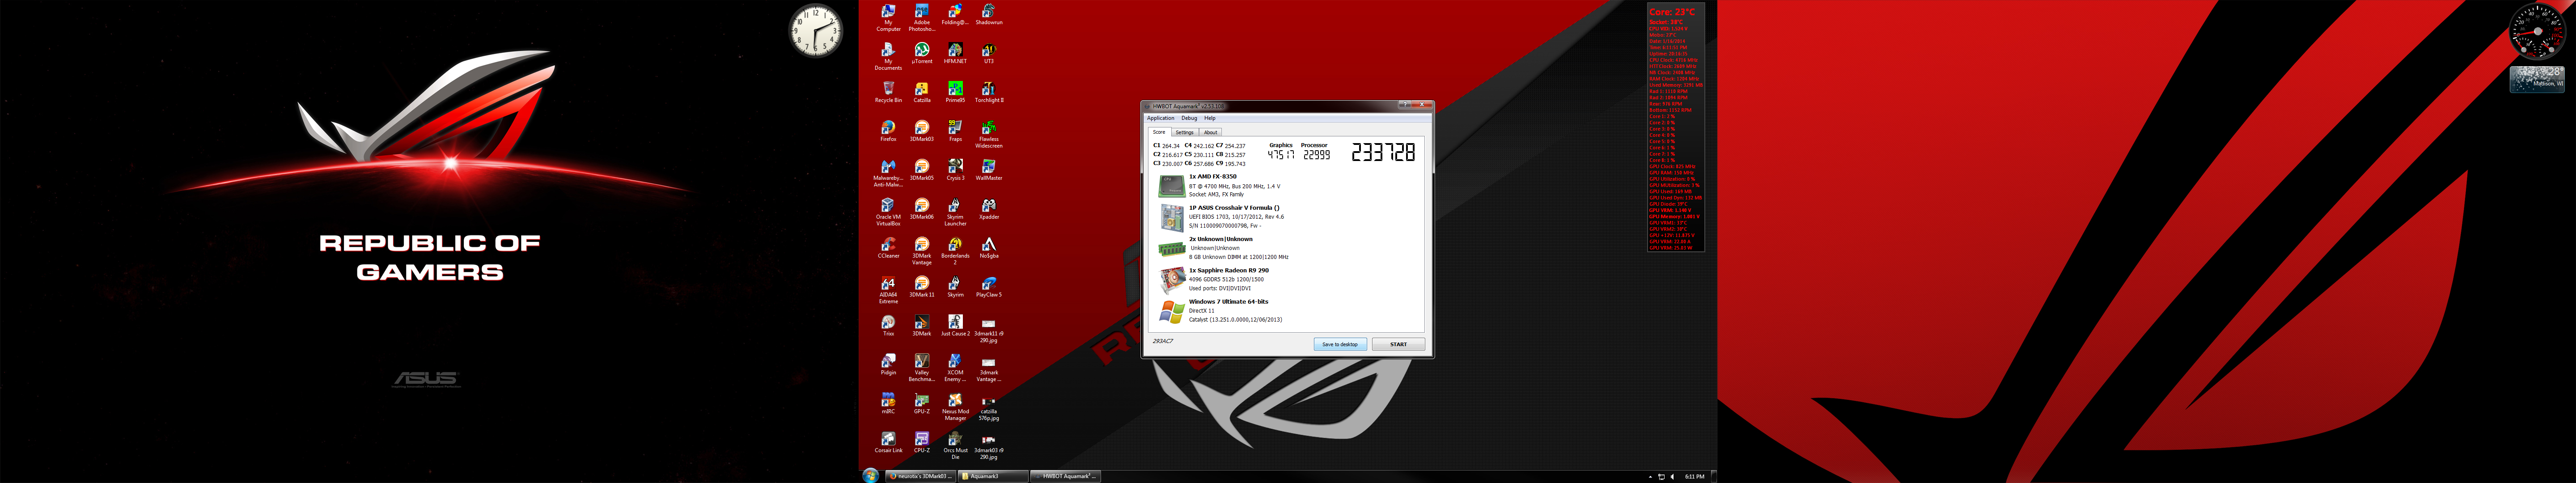Select the Score tab
This screenshot has height=483, width=2576.
click(x=1159, y=132)
